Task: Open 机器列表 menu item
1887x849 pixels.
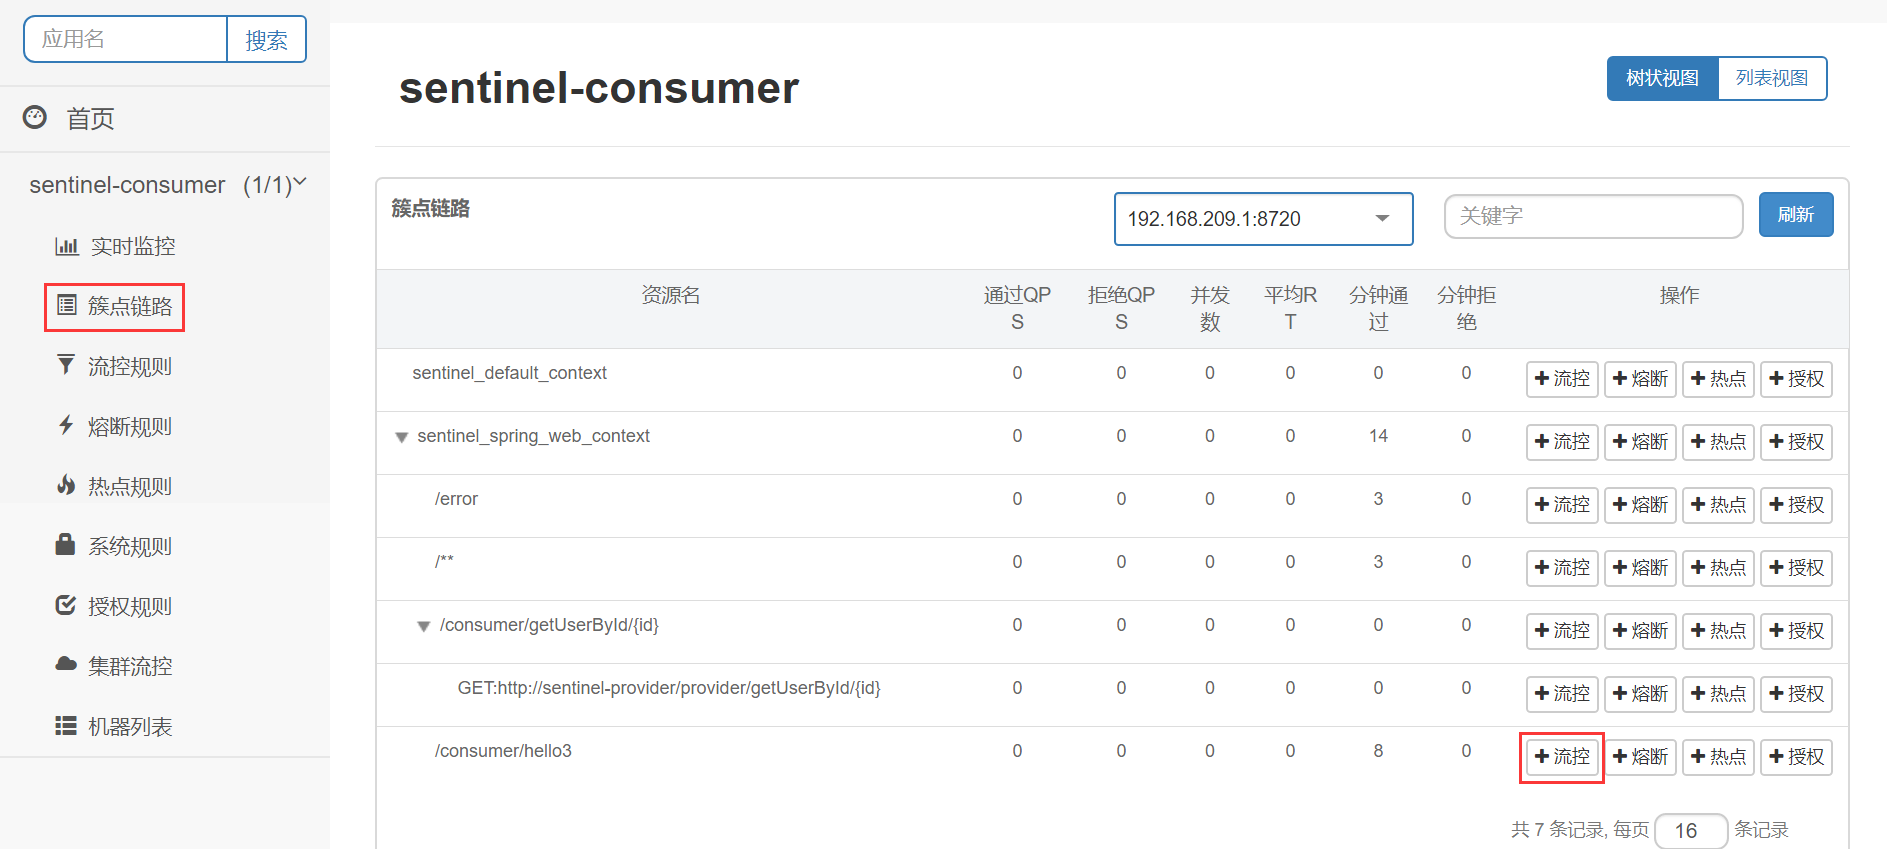Action: tap(130, 726)
